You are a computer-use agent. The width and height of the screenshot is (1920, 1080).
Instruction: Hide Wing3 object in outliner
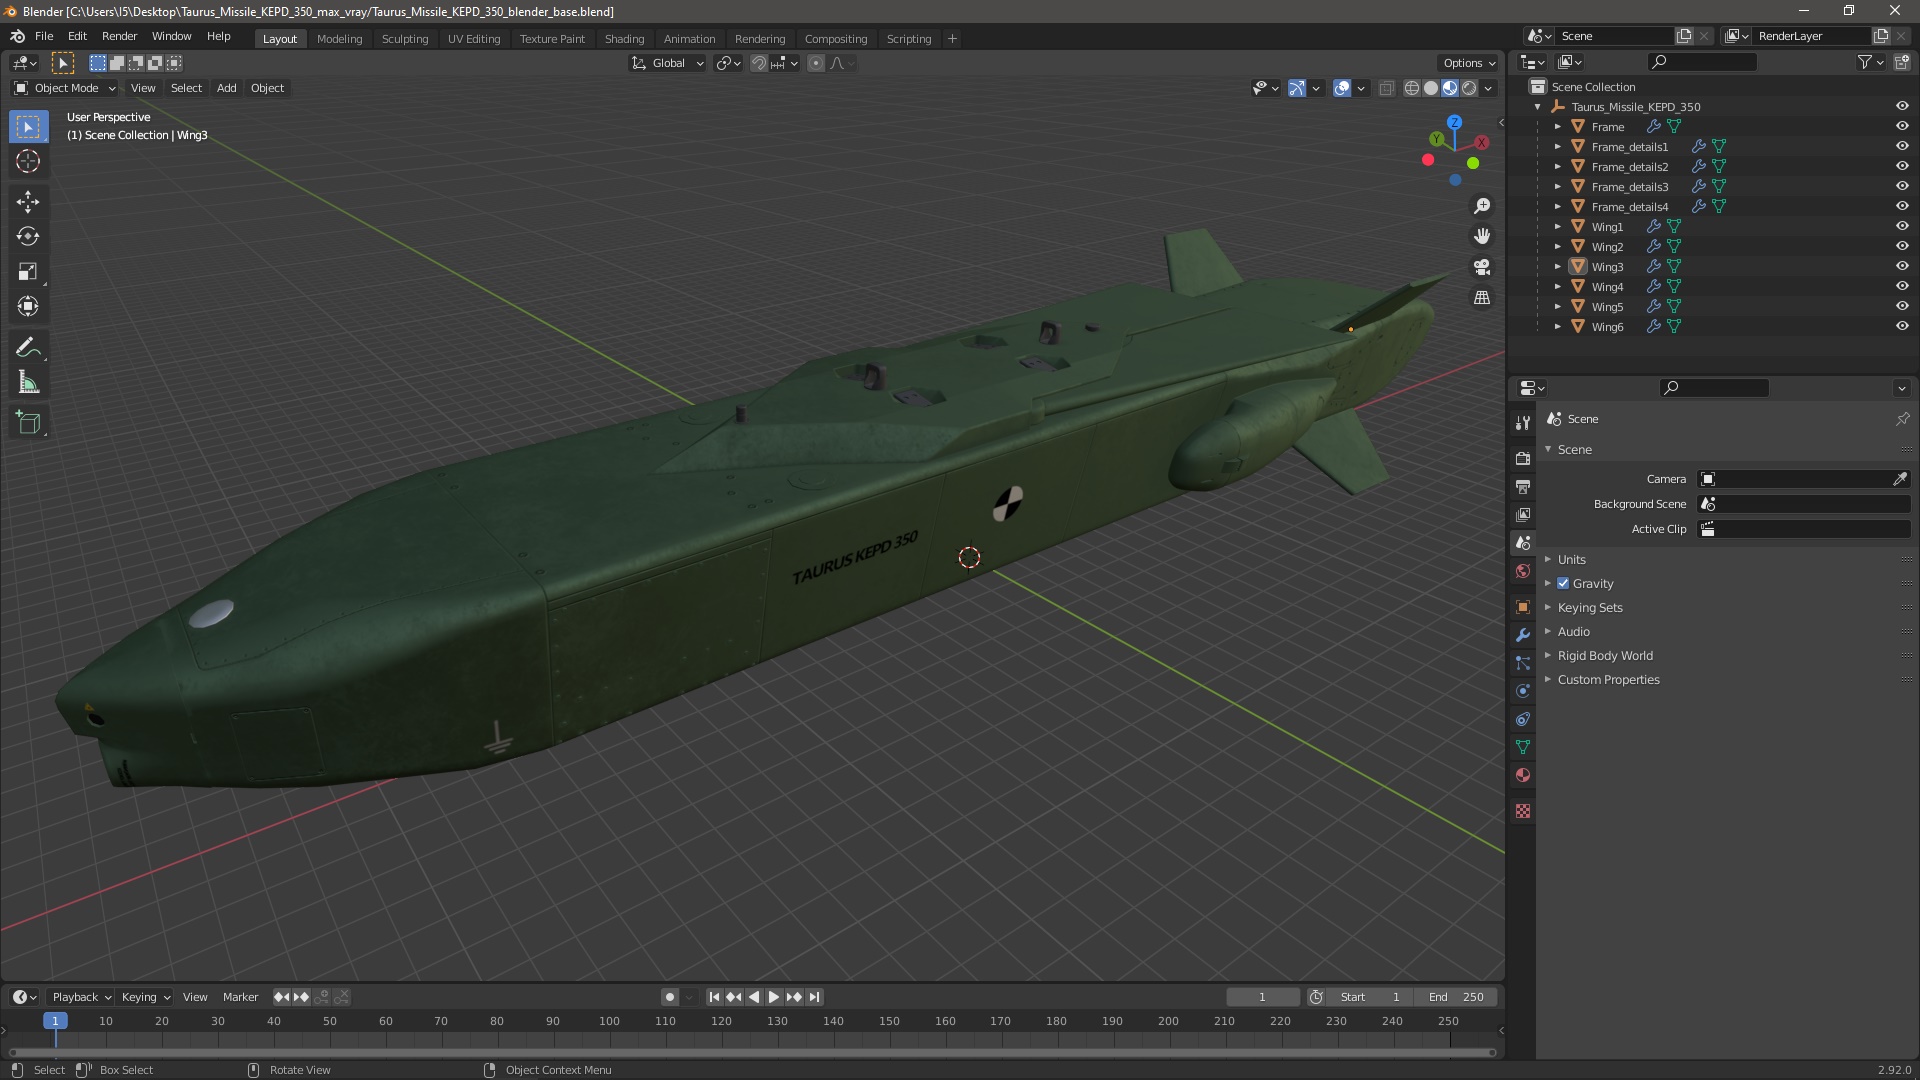1902,267
